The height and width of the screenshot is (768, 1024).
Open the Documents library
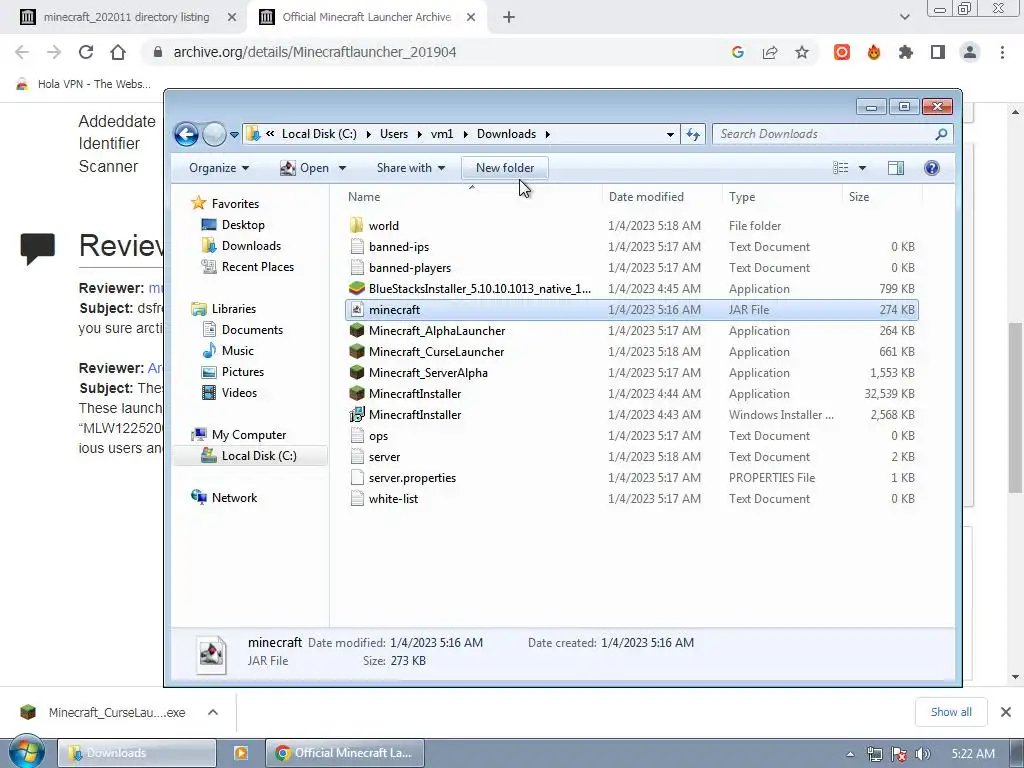pyautogui.click(x=252, y=330)
